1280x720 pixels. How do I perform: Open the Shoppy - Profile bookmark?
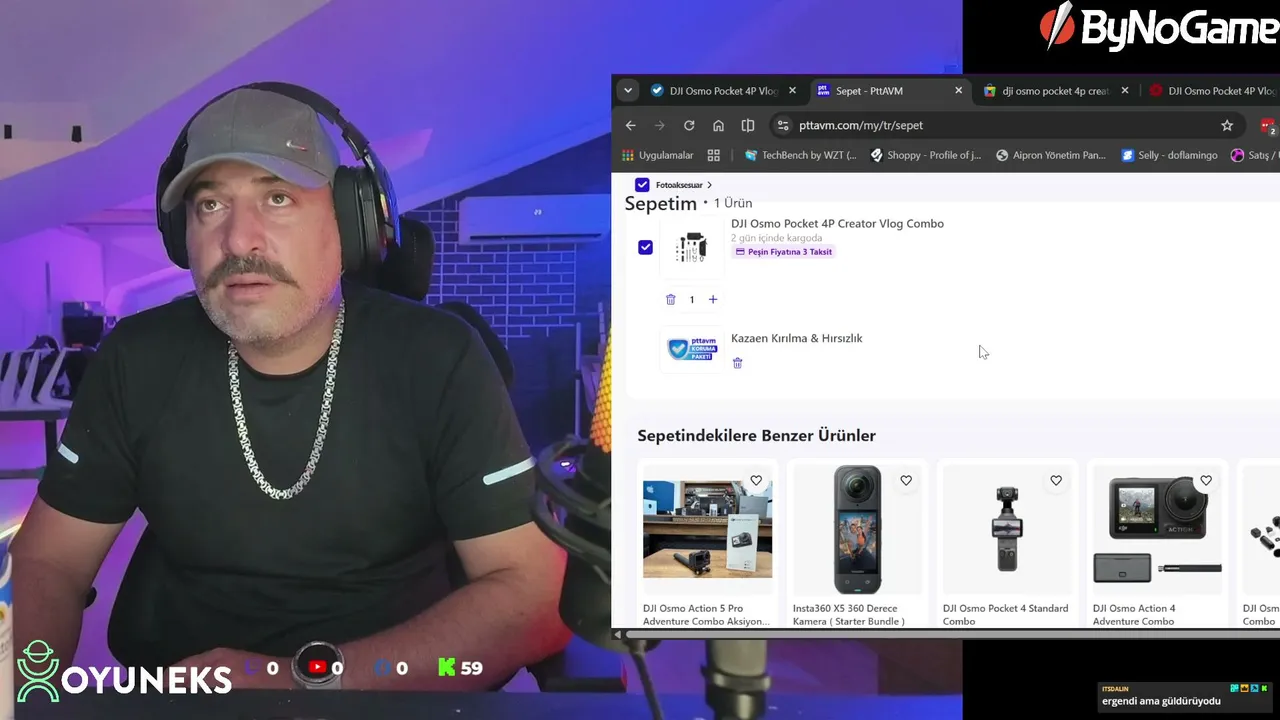click(x=926, y=155)
